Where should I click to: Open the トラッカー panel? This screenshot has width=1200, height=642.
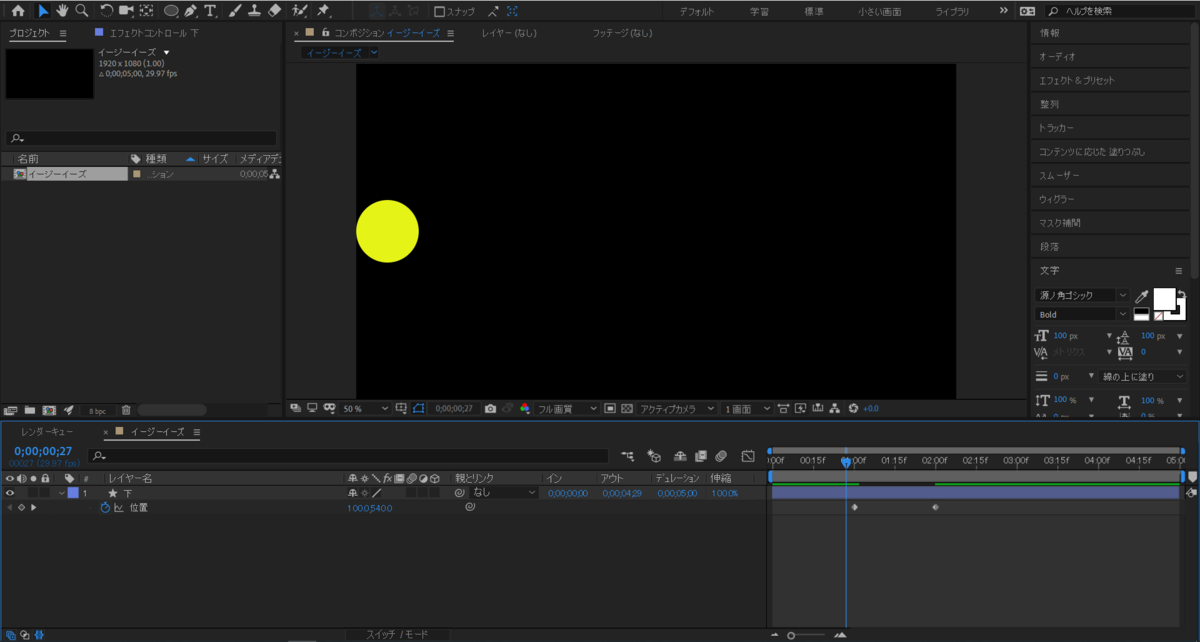(x=1056, y=128)
